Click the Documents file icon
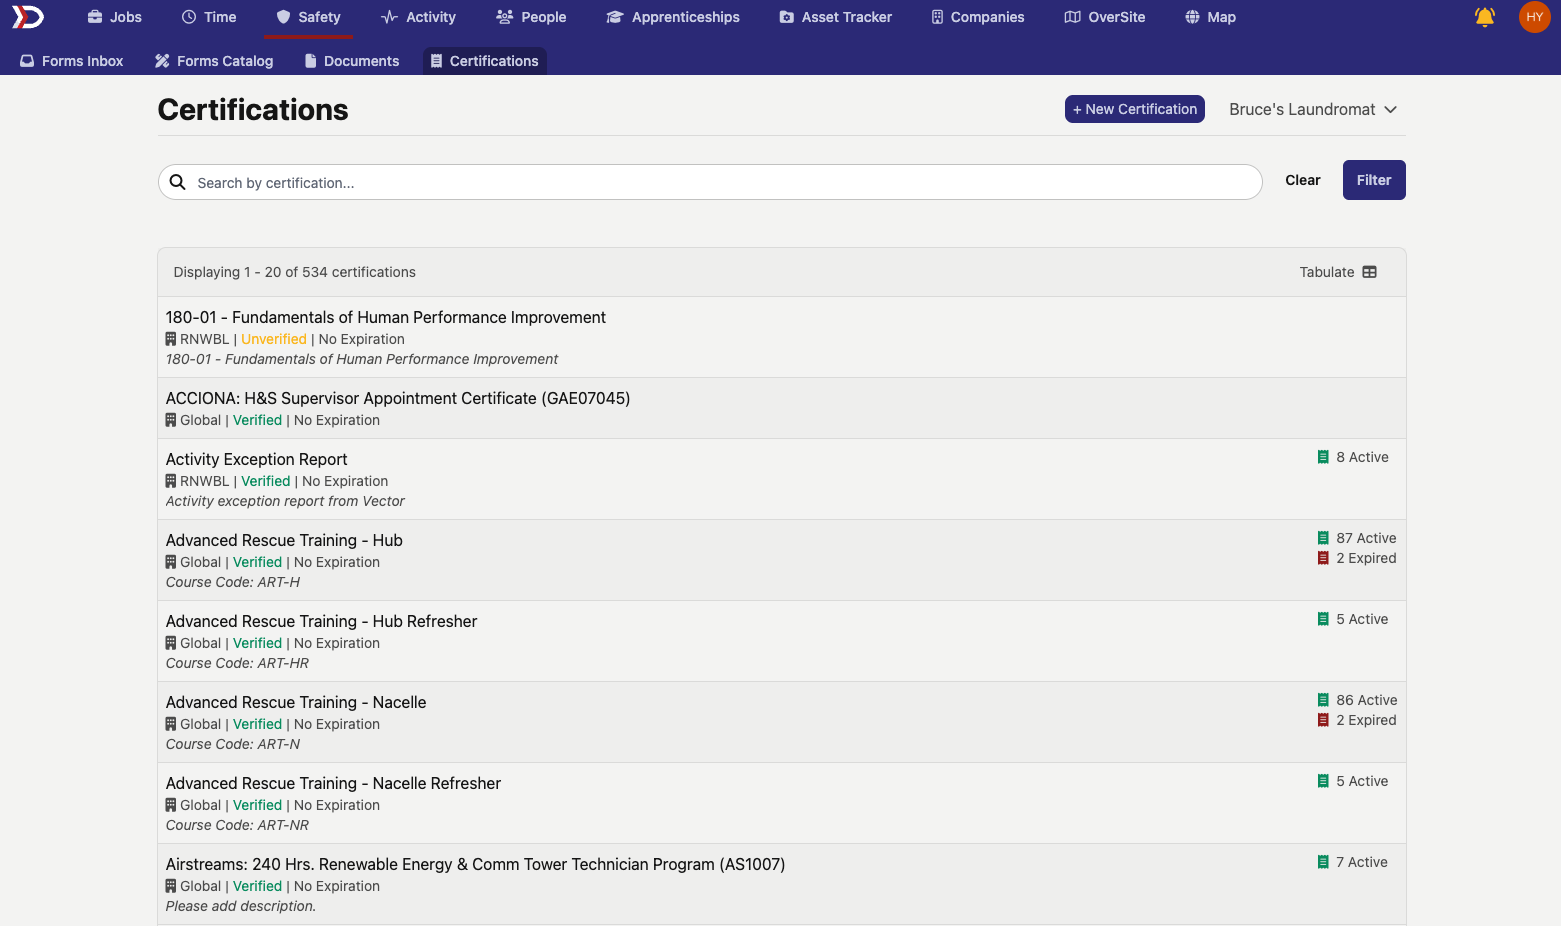The height and width of the screenshot is (926, 1561). (311, 61)
